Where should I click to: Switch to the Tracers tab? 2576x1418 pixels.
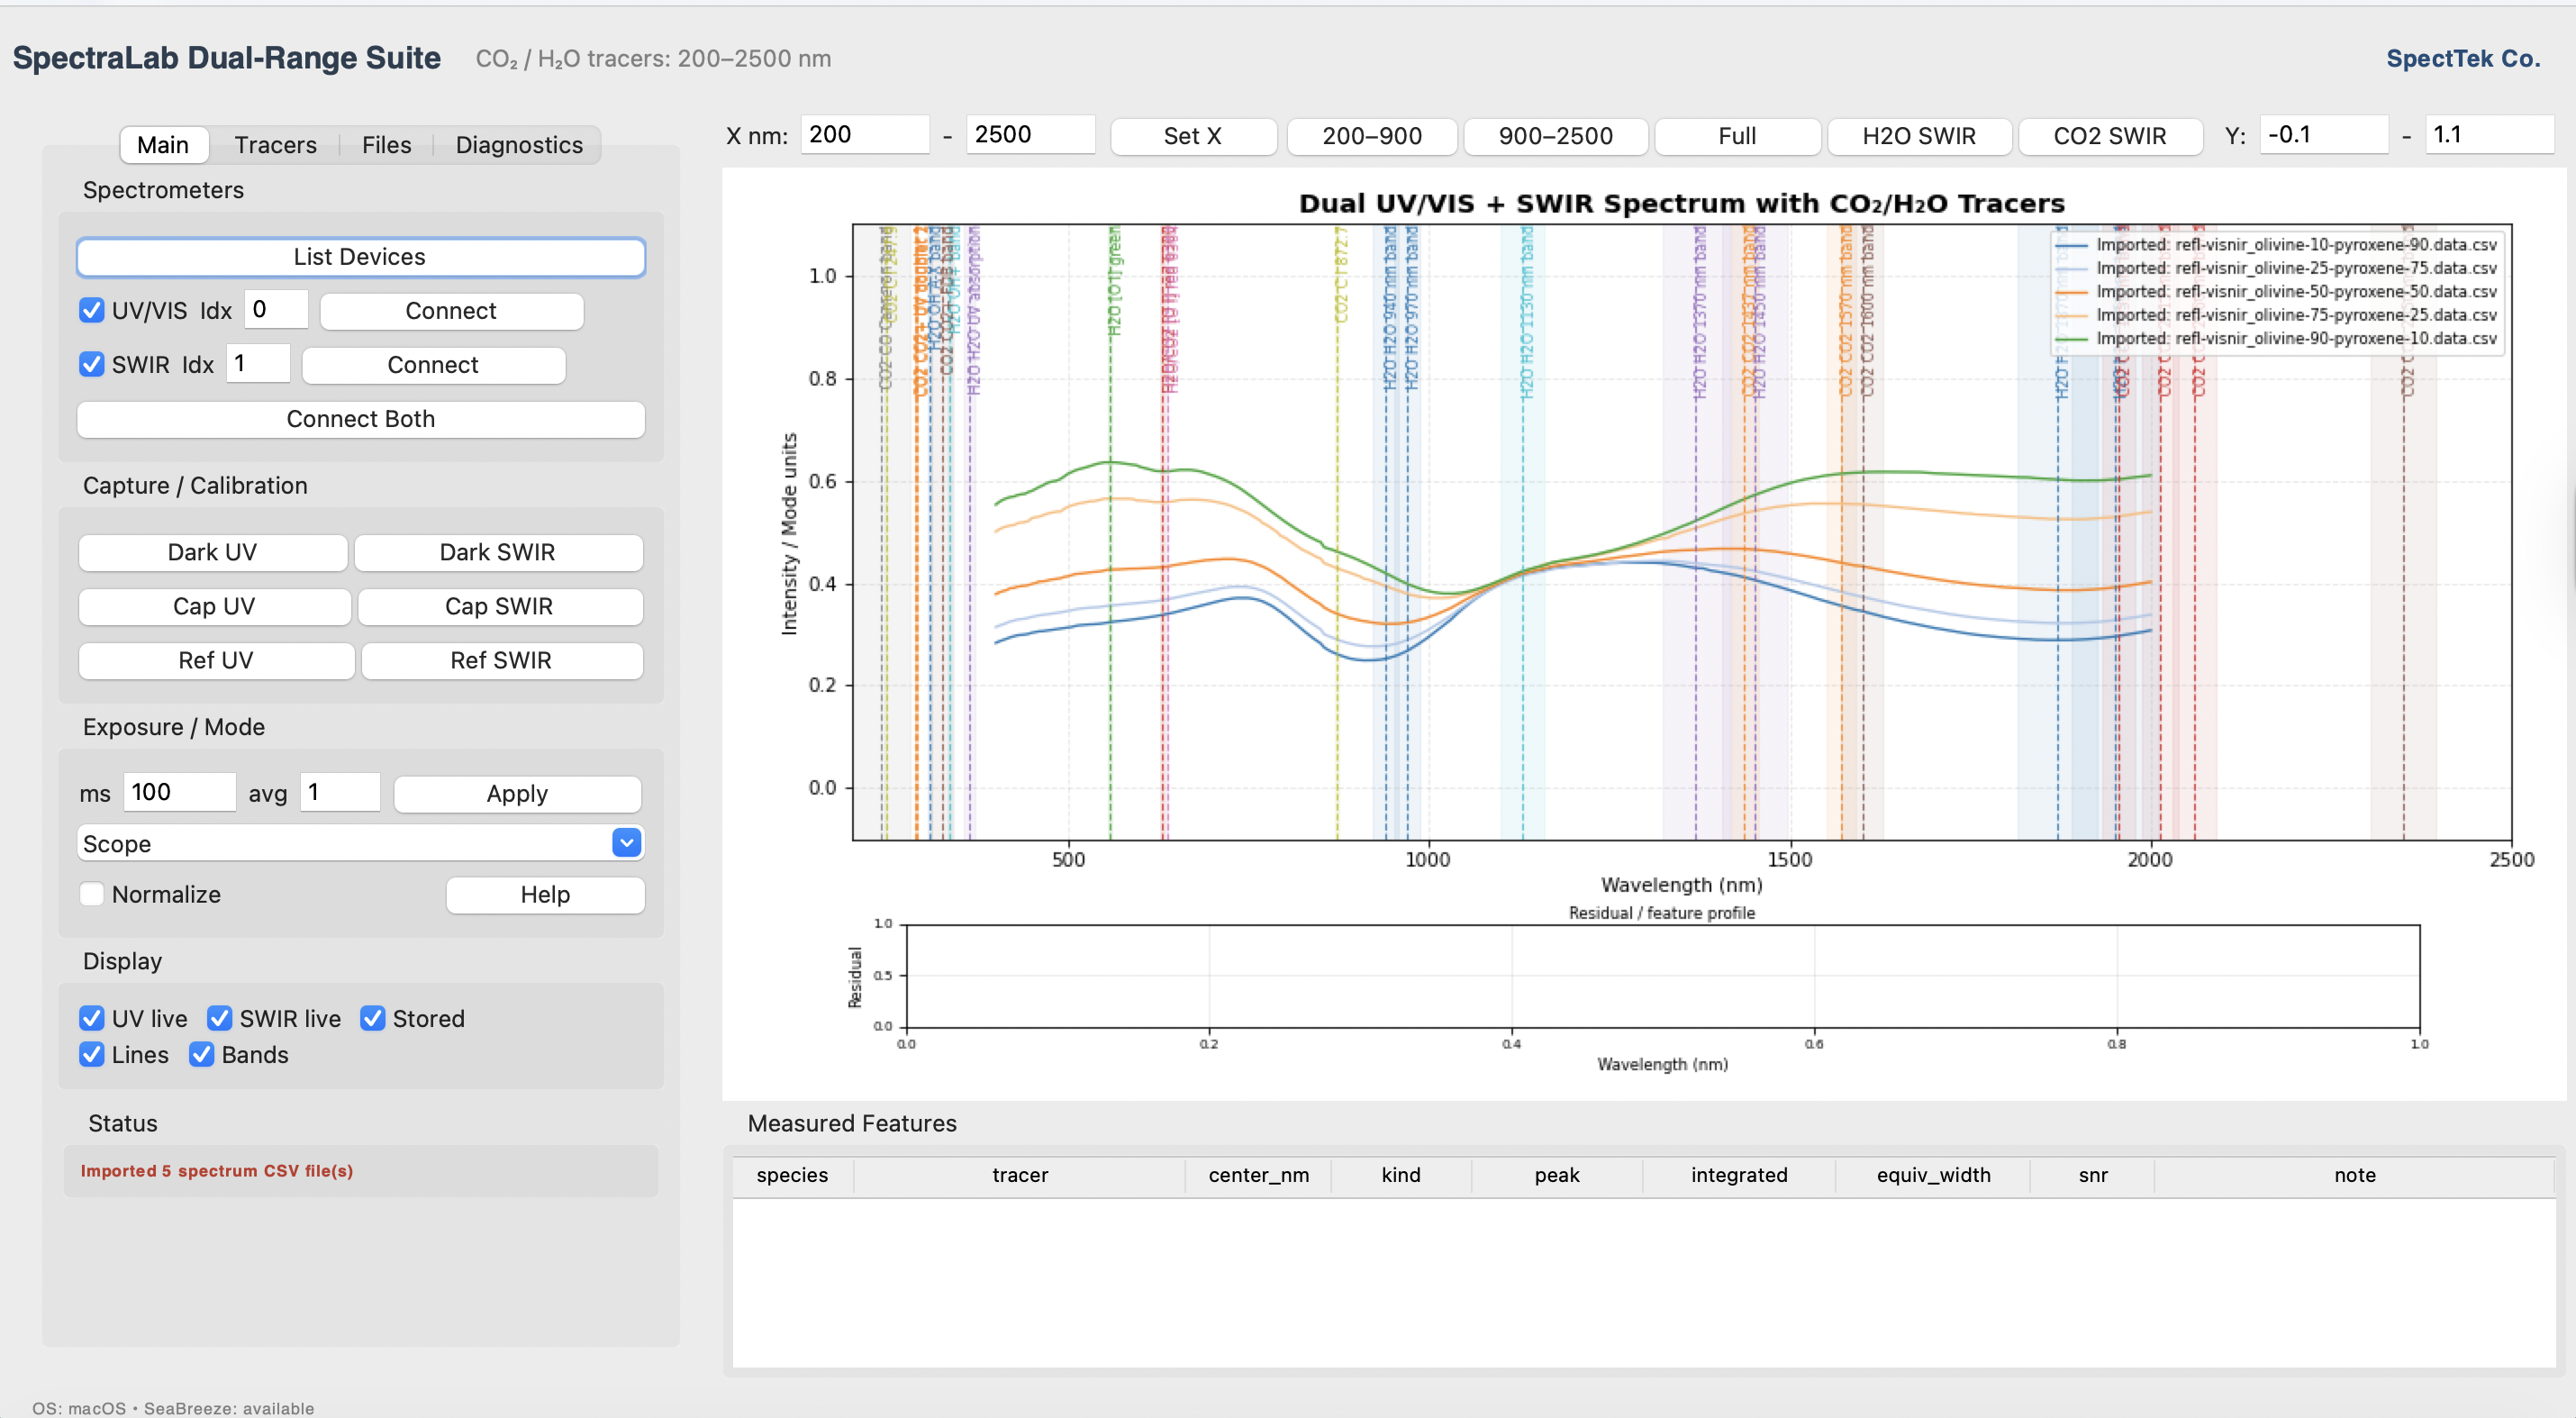(275, 145)
